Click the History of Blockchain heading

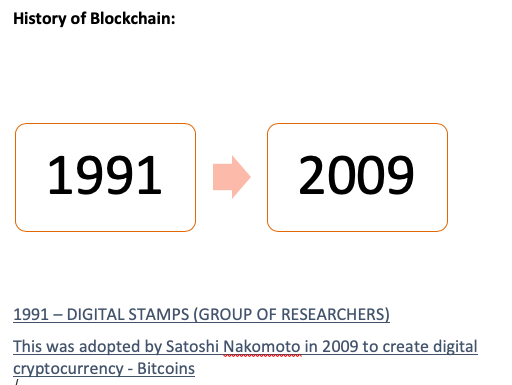pos(94,19)
